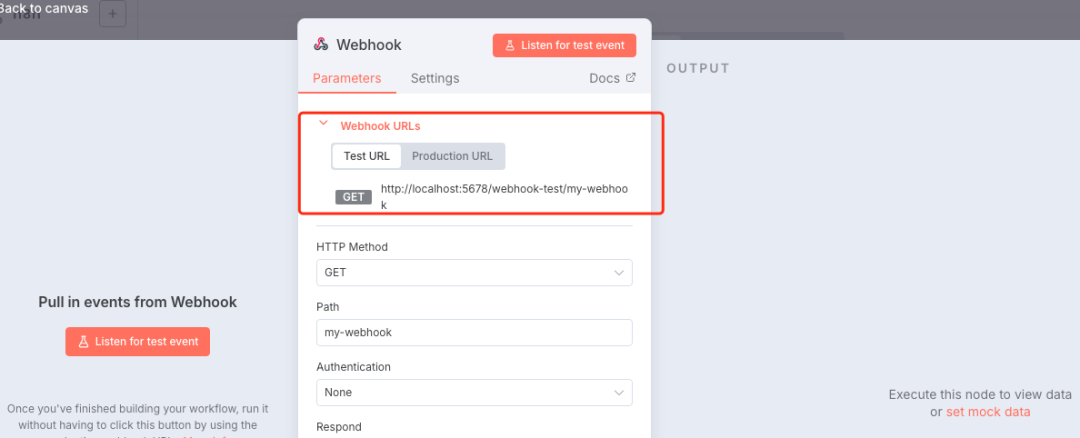The image size is (1080, 438).
Task: Click the set mock data link
Action: (x=988, y=411)
